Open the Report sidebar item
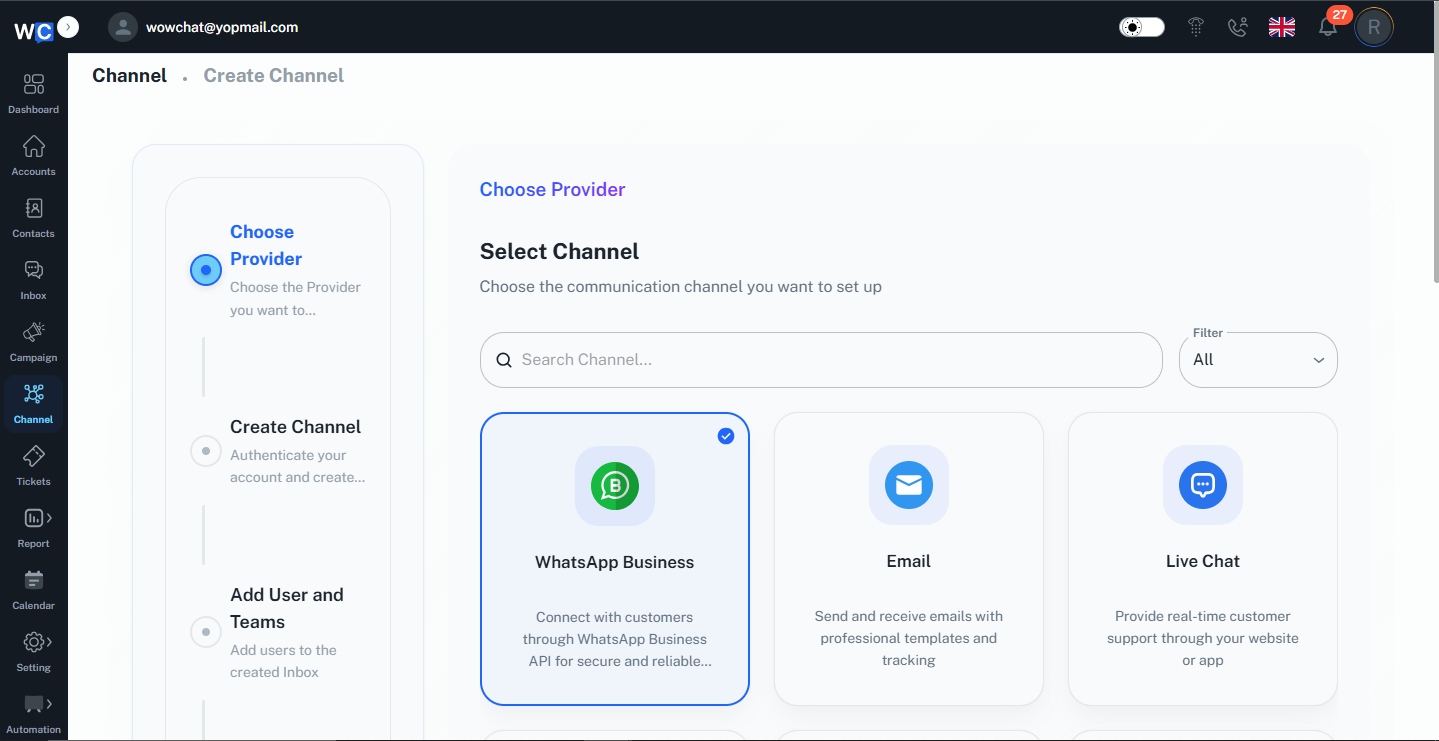Image resolution: width=1439 pixels, height=741 pixels. coord(34,528)
